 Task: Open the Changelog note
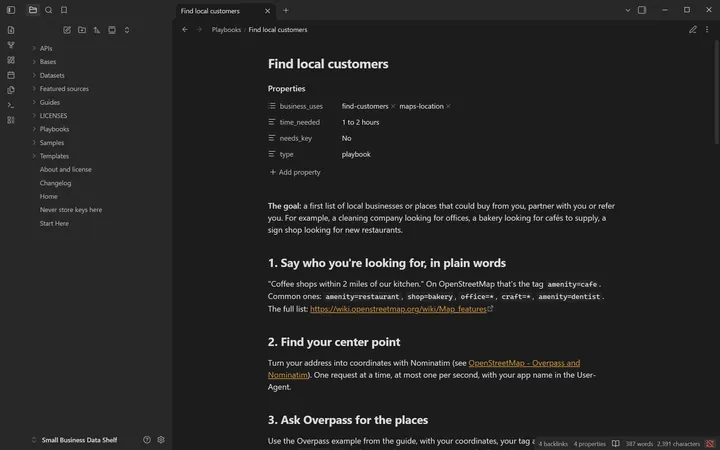point(55,183)
